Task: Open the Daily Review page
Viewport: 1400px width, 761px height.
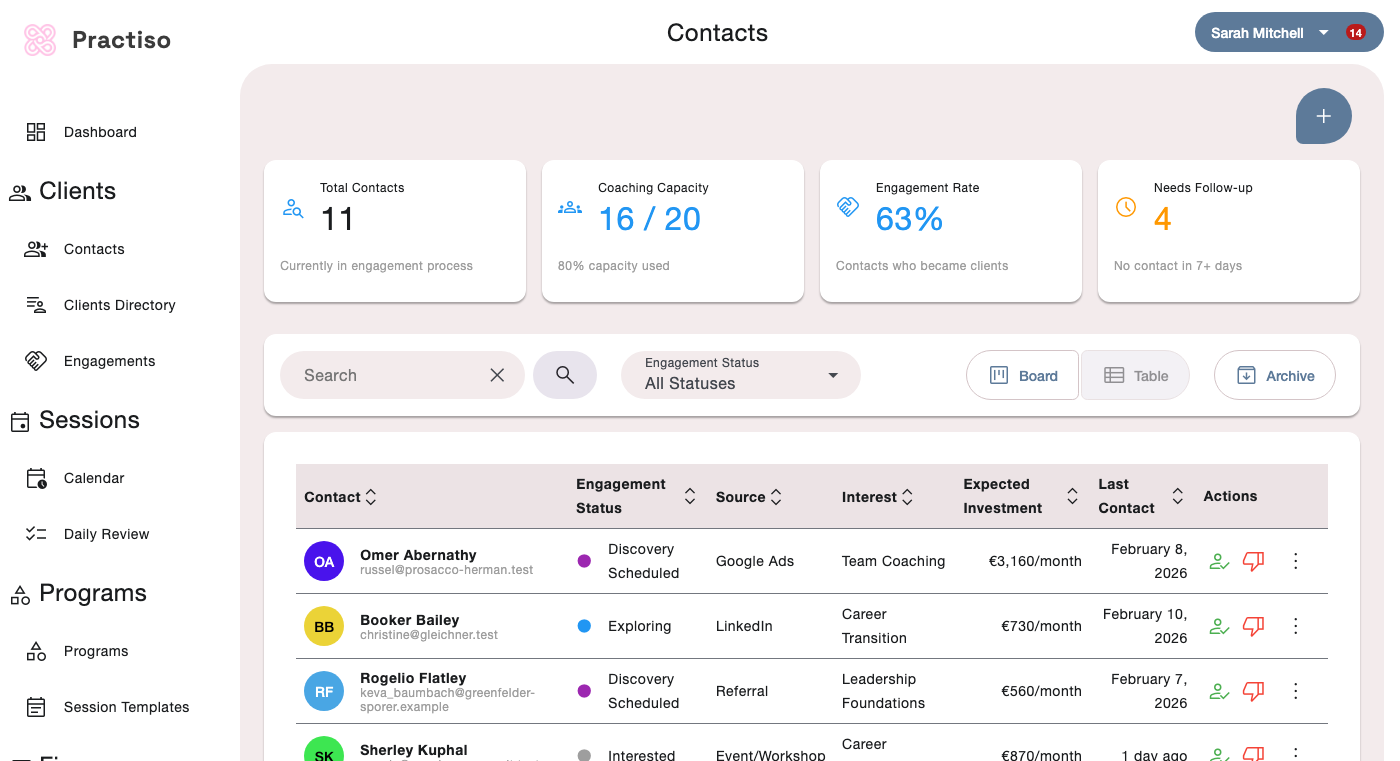Action: click(x=106, y=534)
